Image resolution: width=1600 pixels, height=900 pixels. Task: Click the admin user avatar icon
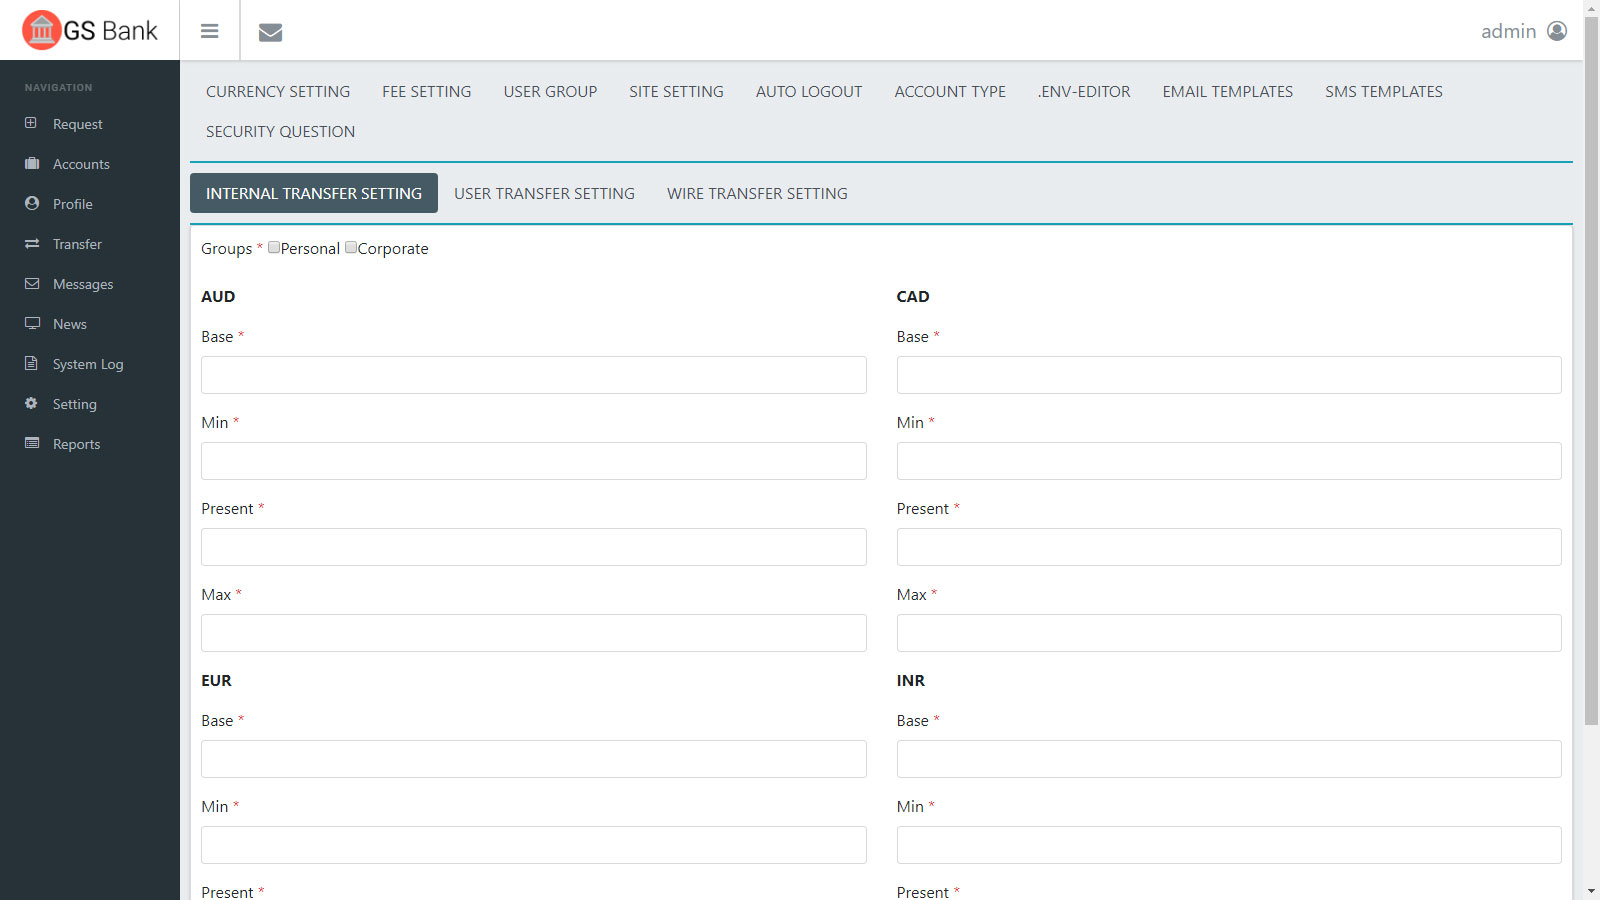[x=1557, y=31]
